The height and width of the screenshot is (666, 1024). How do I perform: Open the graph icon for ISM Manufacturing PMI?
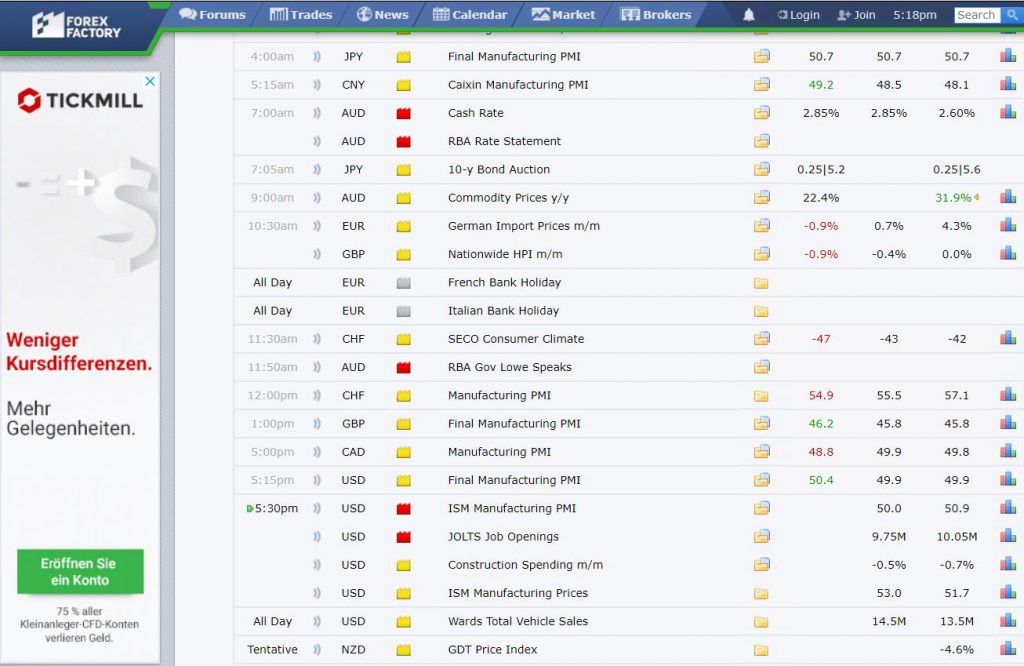click(1007, 508)
